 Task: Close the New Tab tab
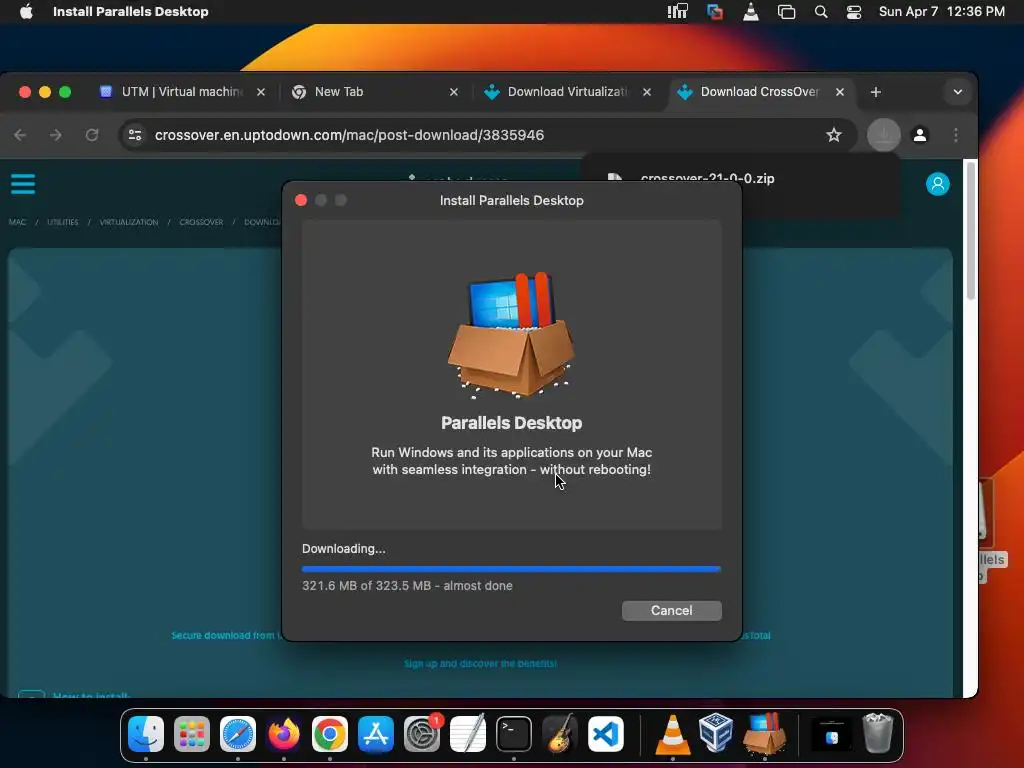pyautogui.click(x=454, y=92)
